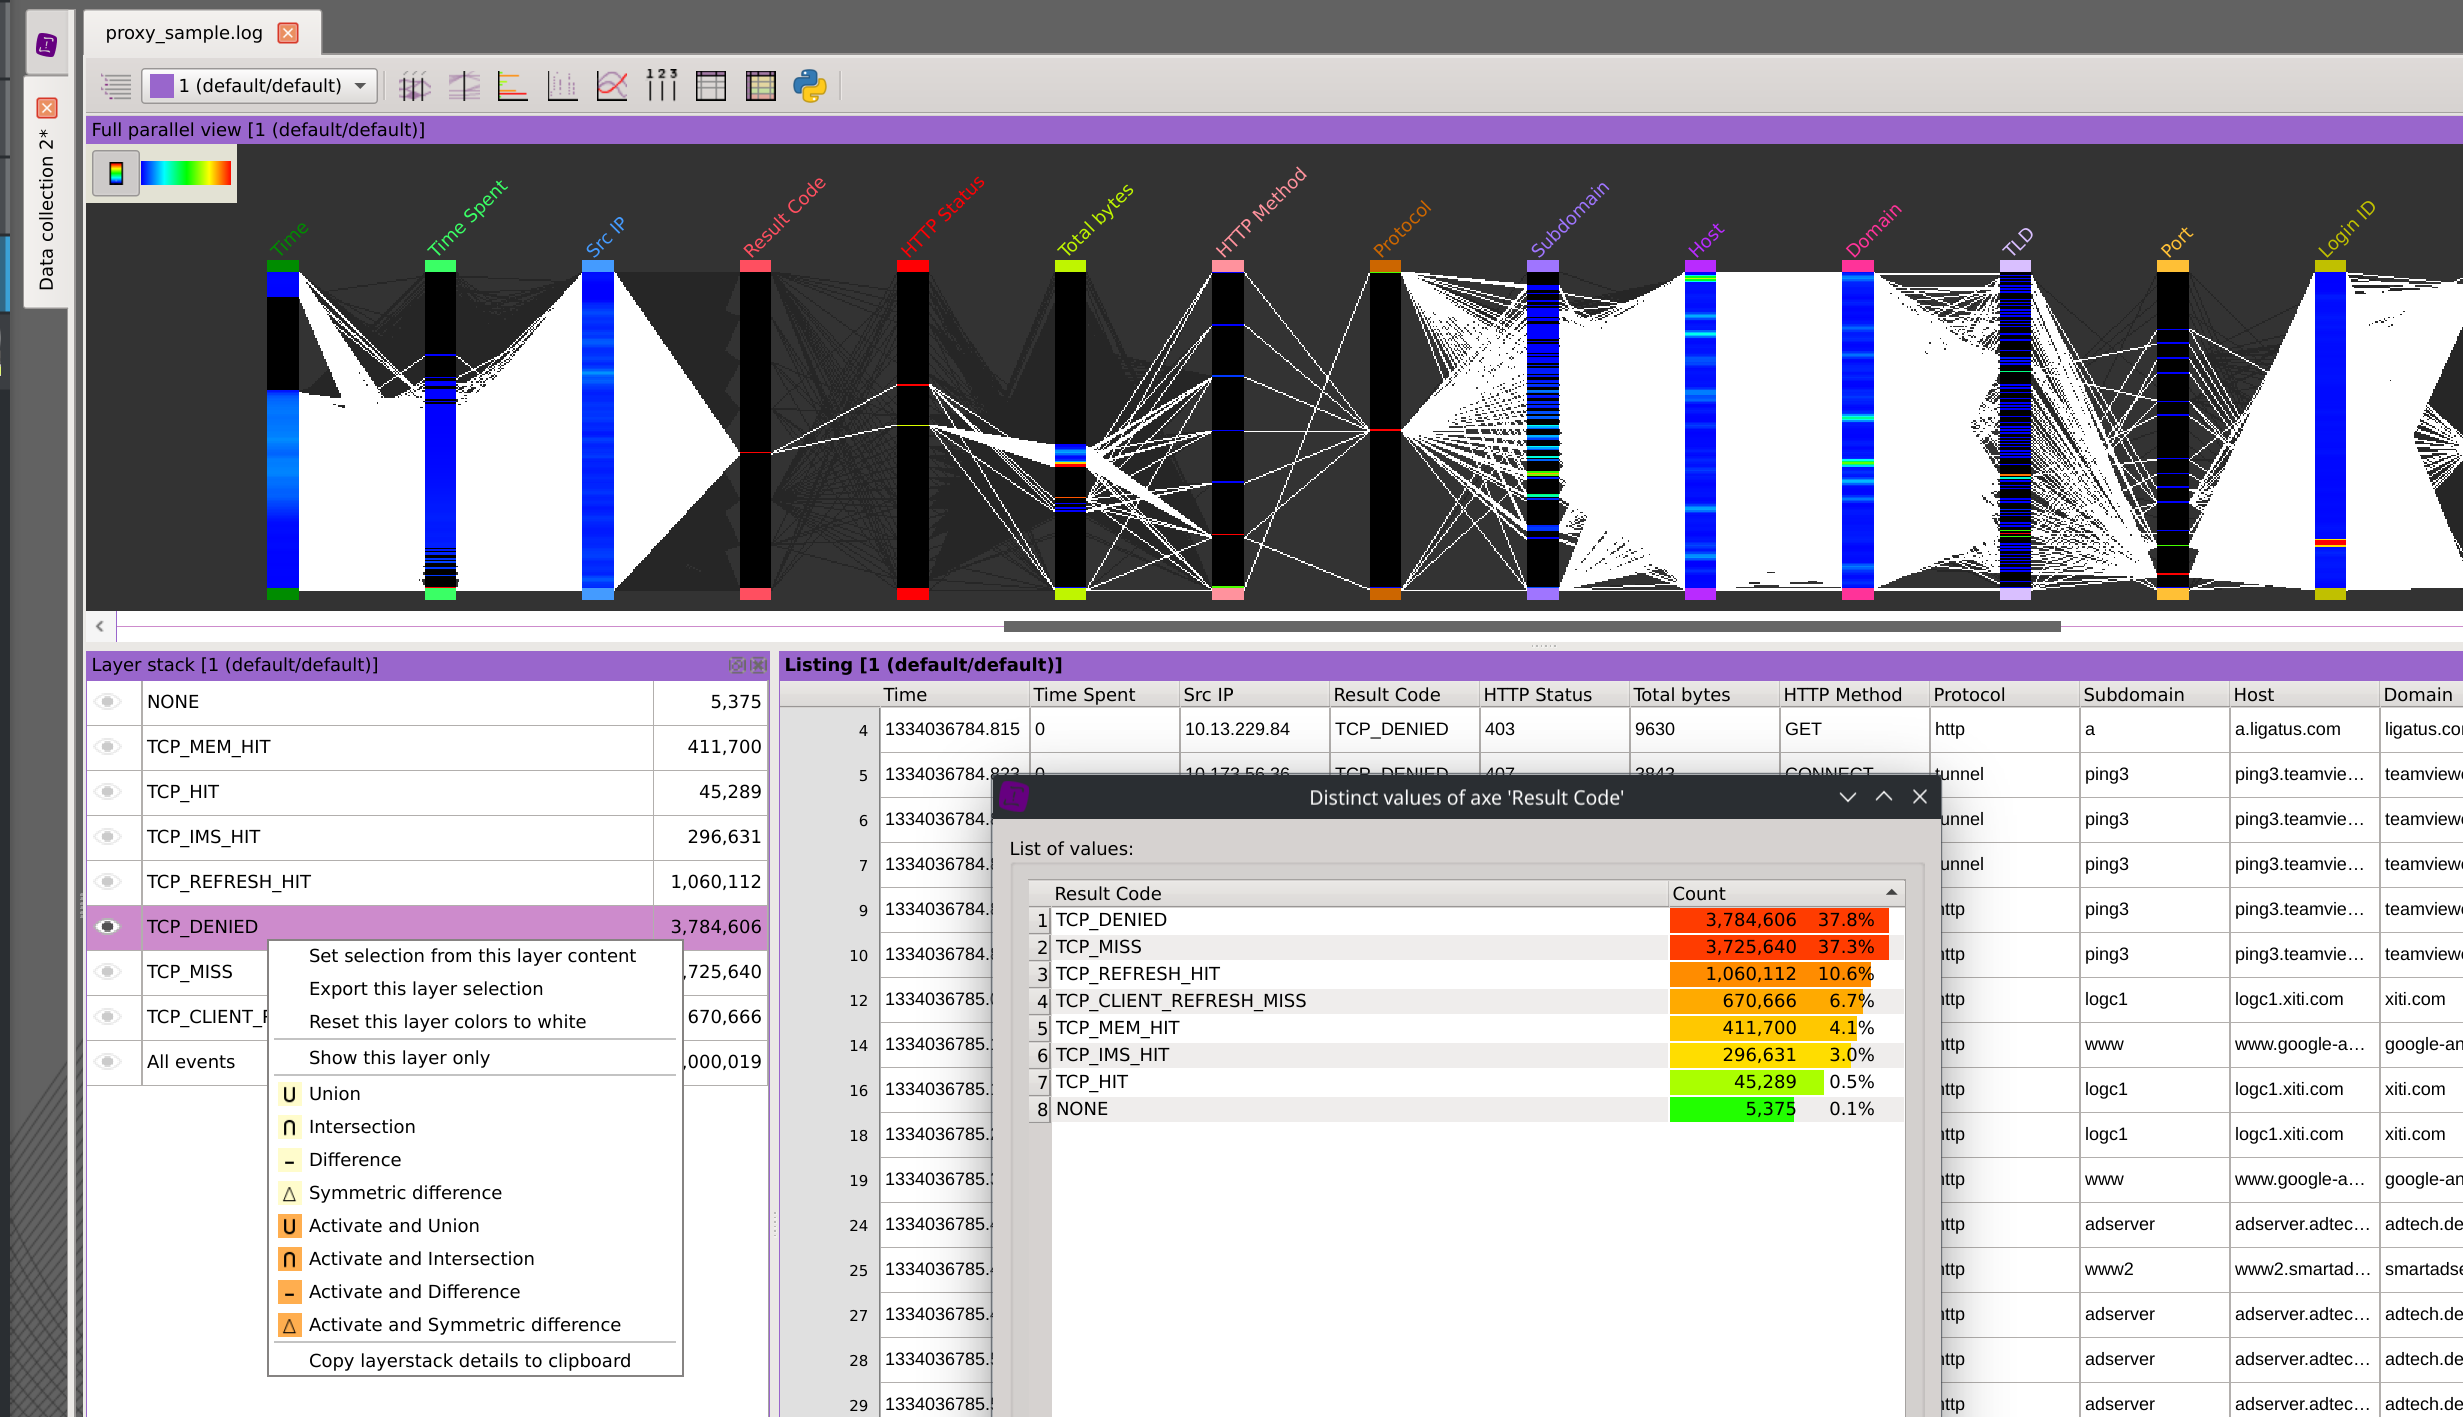Click the color heatmap toggle button

pyautogui.click(x=116, y=173)
